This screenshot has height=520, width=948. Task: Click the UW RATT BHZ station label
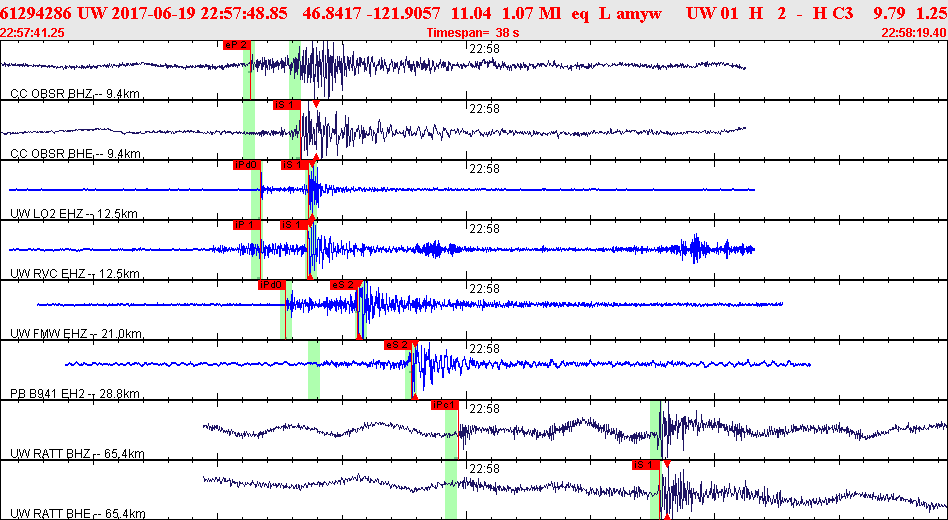coord(78,453)
